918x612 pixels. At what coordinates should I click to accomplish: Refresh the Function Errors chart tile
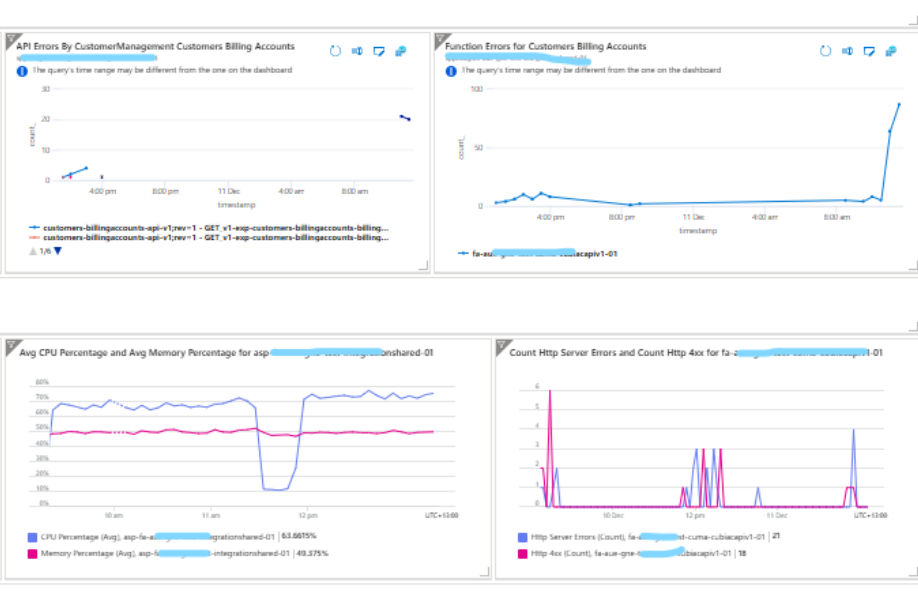[x=824, y=49]
